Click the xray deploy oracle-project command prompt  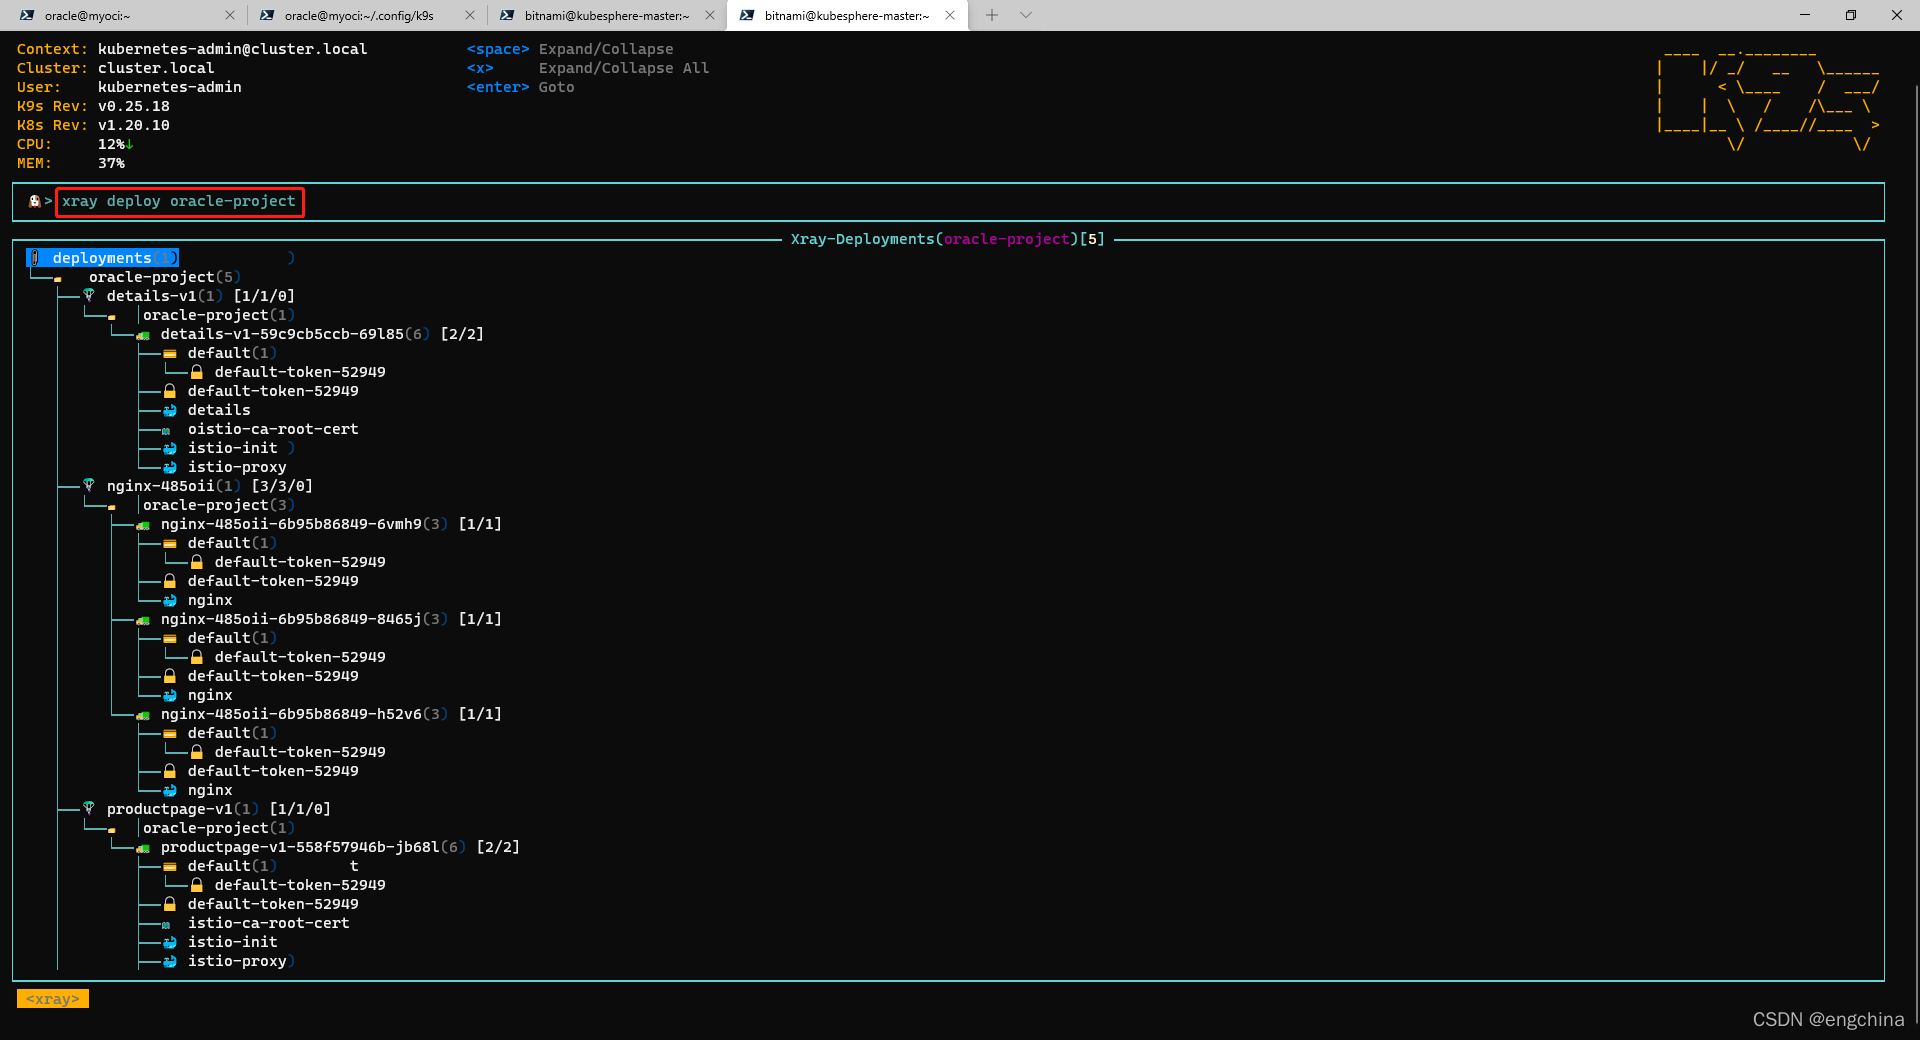179,201
